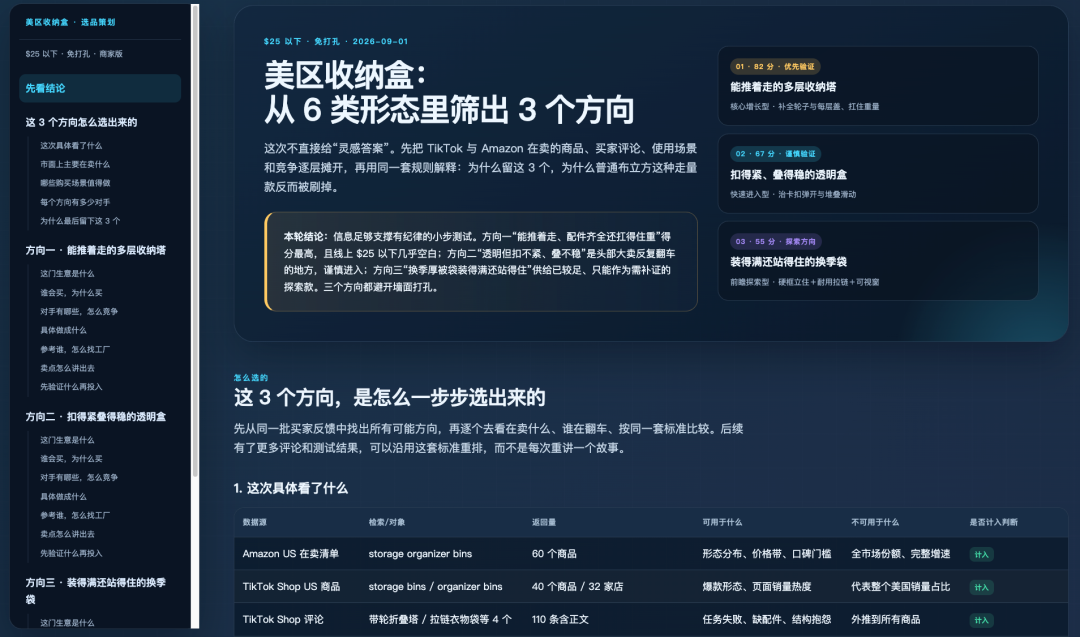Open 方向一 · 能推着走的多层收纳塔 sidebar heading
The height and width of the screenshot is (637, 1080).
click(x=96, y=250)
